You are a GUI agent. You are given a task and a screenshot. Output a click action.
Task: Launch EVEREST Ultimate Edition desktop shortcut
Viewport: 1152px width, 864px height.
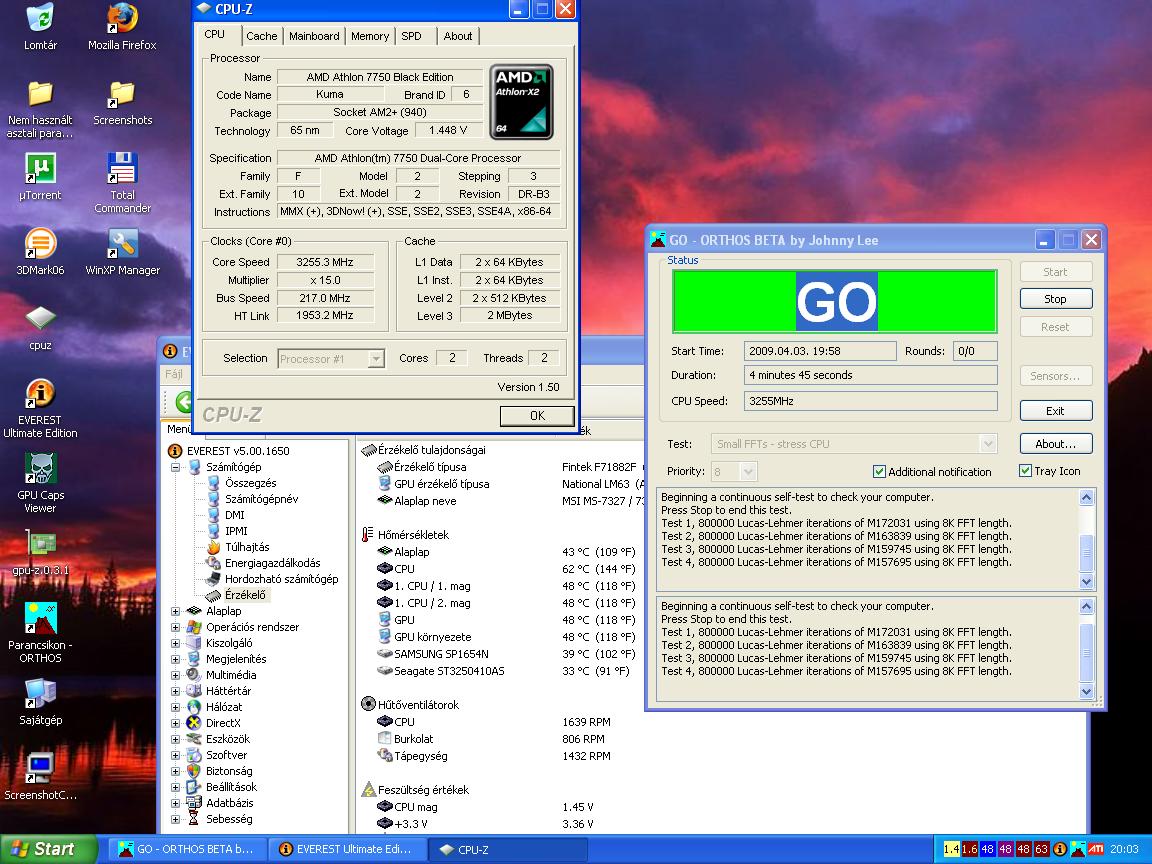40,408
